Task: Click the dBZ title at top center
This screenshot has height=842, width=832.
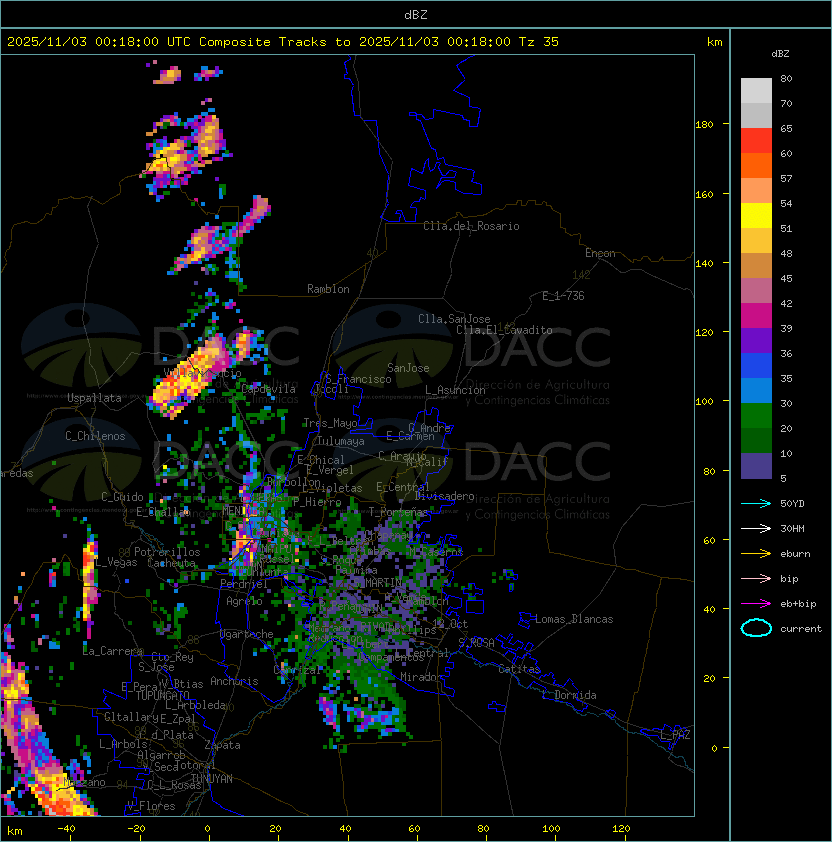Action: (x=416, y=15)
